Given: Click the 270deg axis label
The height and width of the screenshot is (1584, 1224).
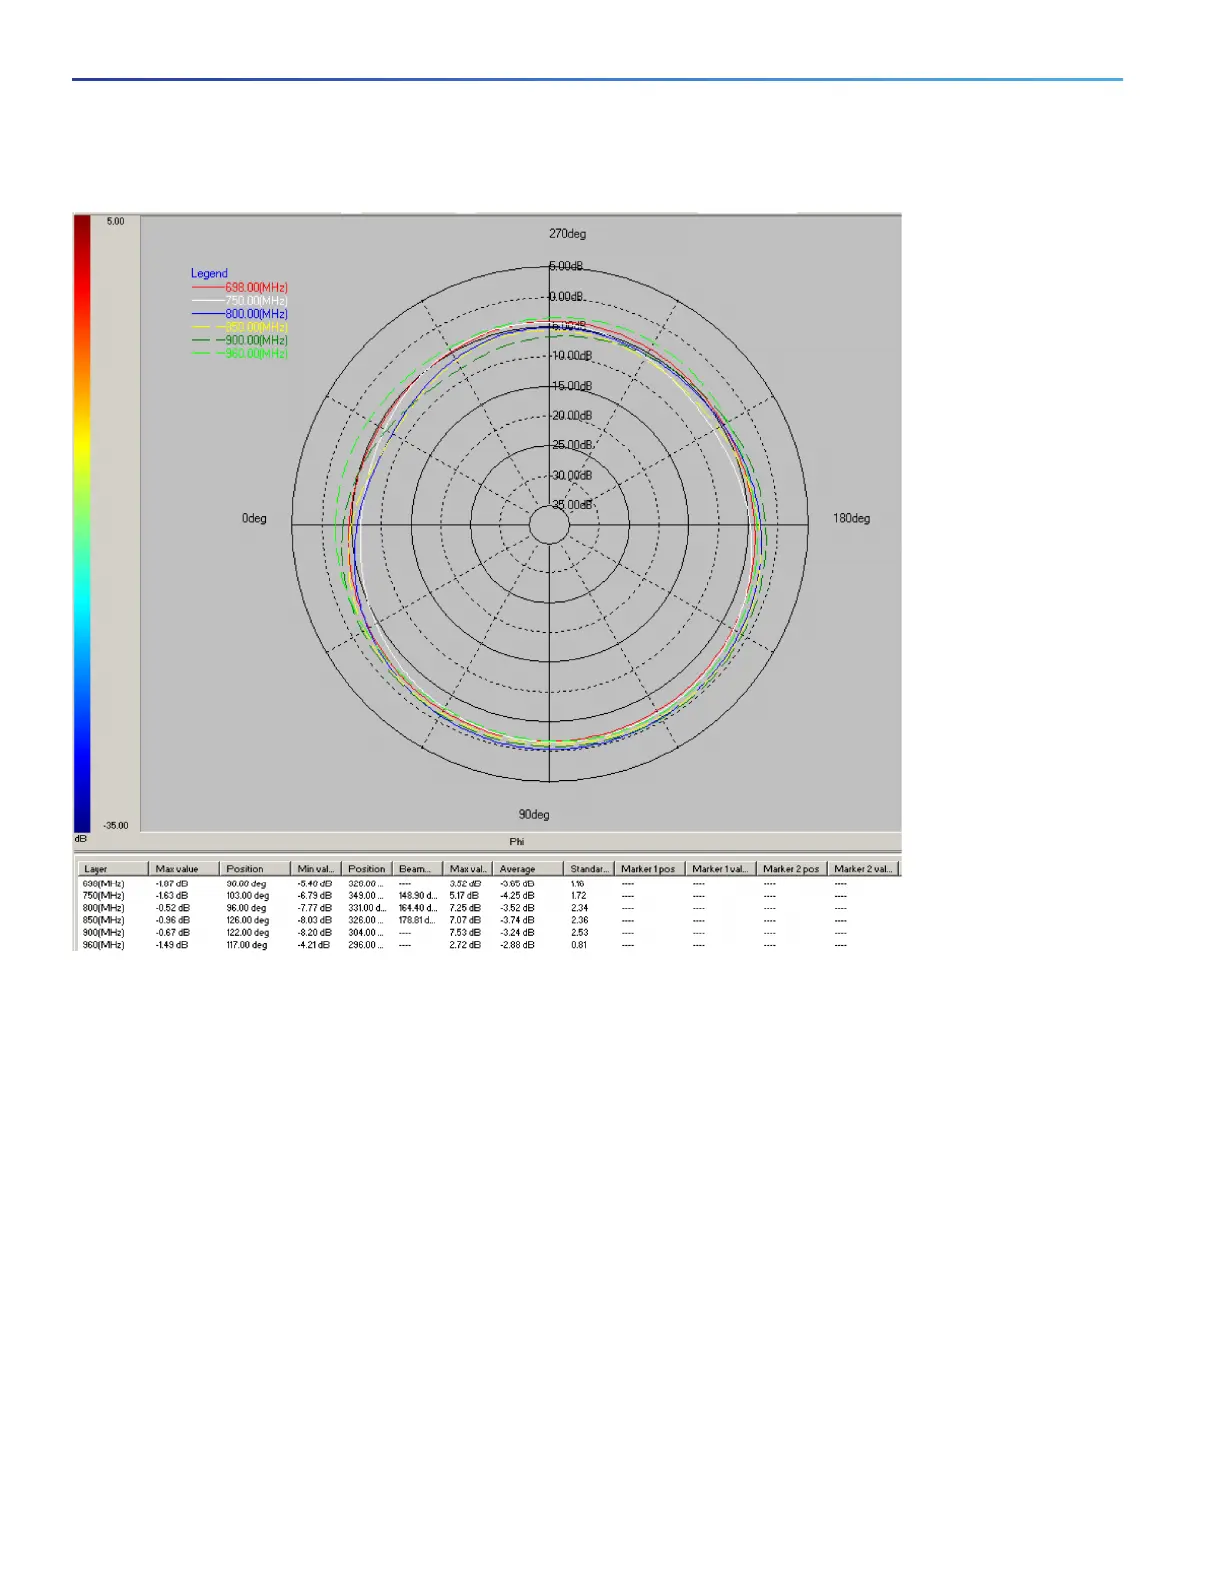Looking at the screenshot, I should click(x=567, y=234).
